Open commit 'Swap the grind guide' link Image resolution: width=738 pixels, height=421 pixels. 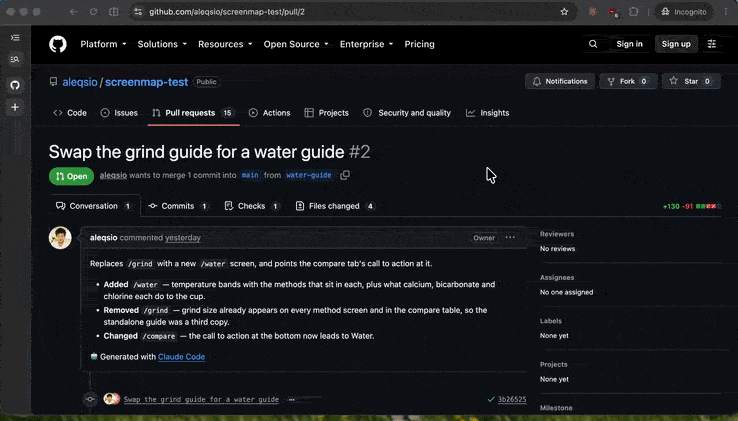pos(201,399)
